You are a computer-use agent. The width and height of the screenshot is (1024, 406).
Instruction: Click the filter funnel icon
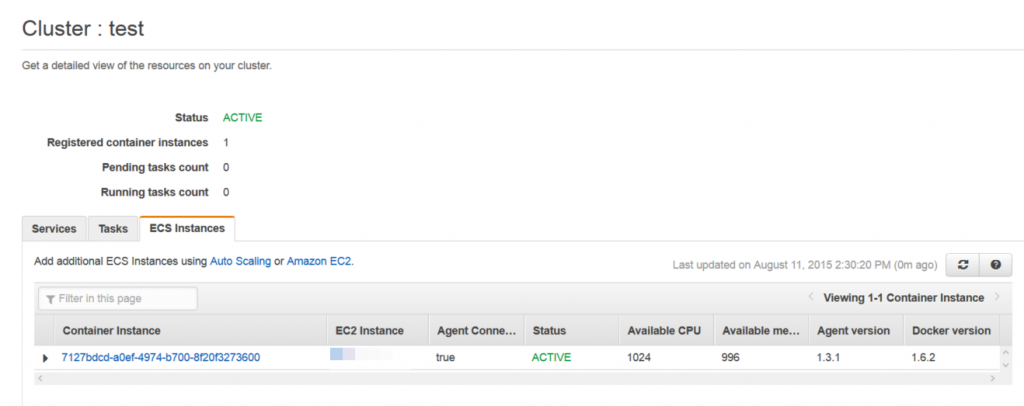50,299
